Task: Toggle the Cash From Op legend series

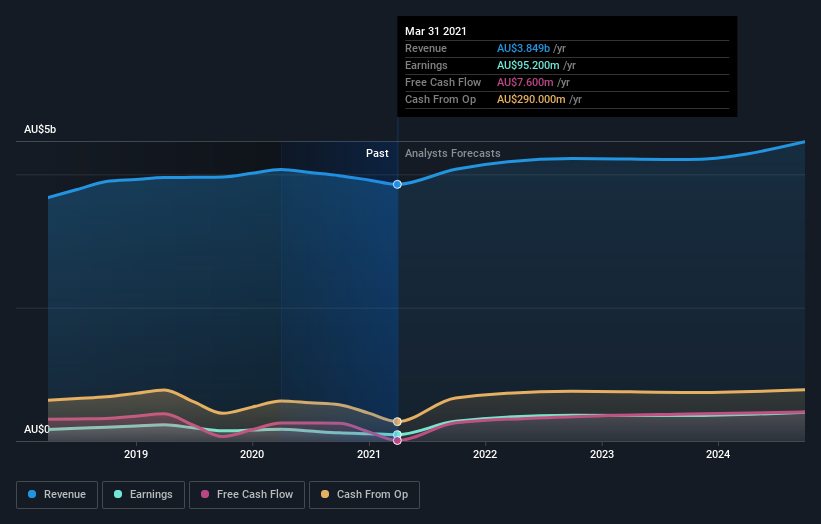Action: click(364, 495)
